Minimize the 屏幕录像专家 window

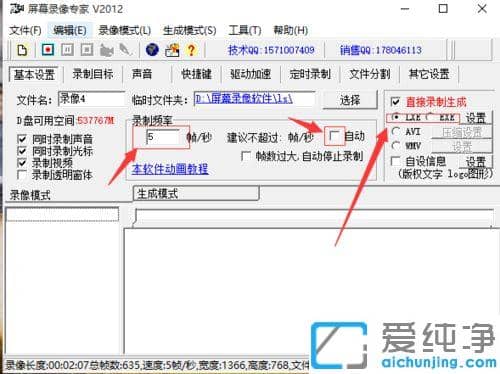coord(405,9)
